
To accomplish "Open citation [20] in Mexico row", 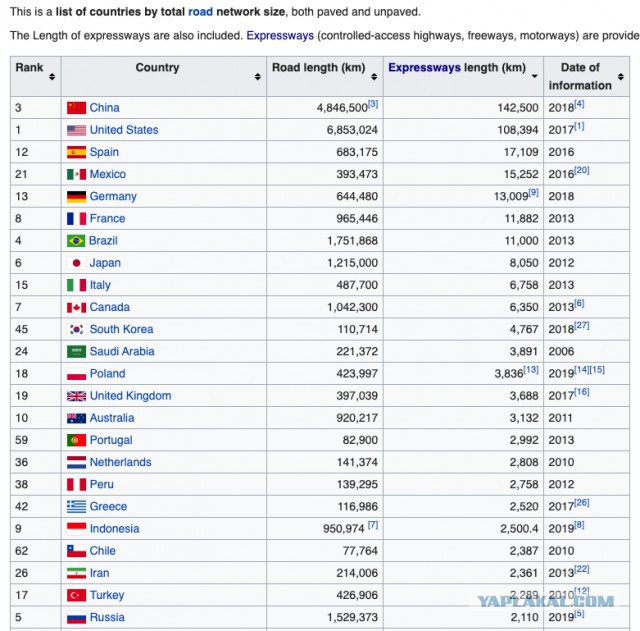I will [582, 170].
